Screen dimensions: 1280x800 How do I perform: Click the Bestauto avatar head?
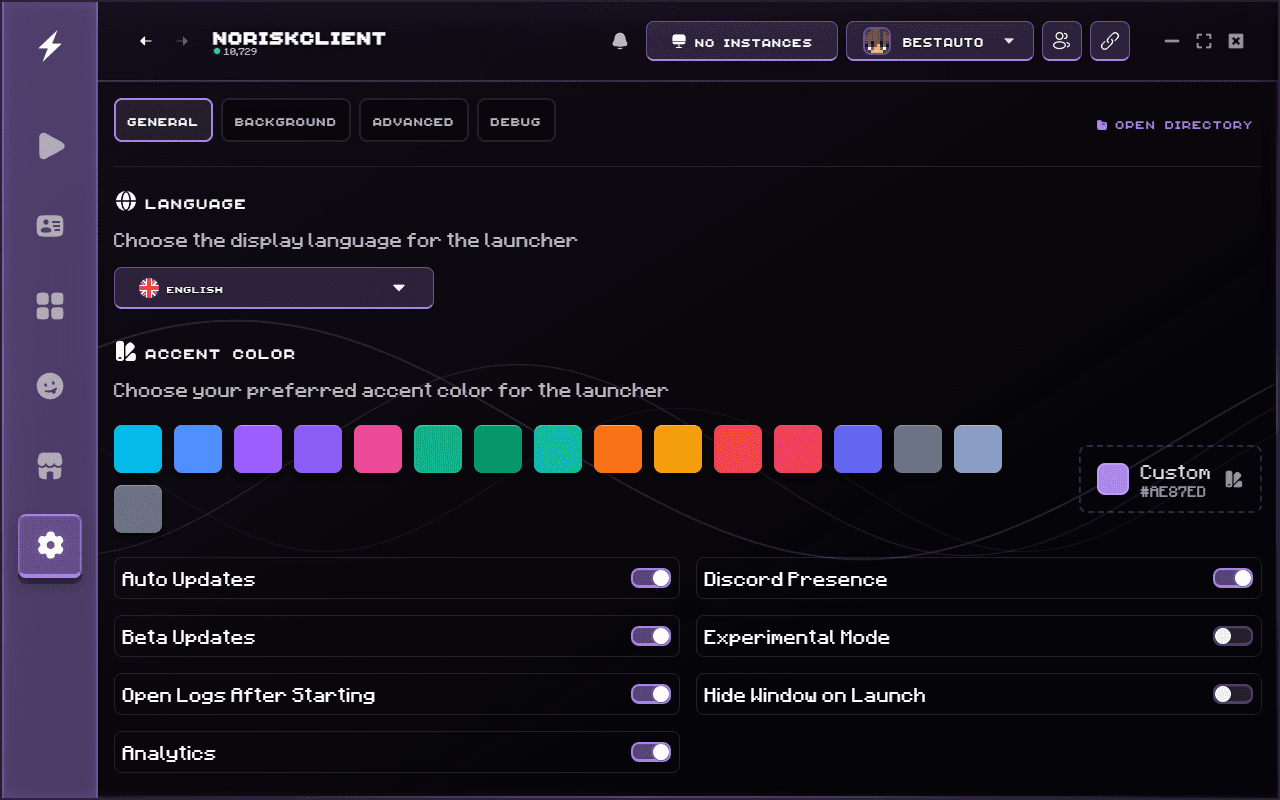click(x=877, y=41)
